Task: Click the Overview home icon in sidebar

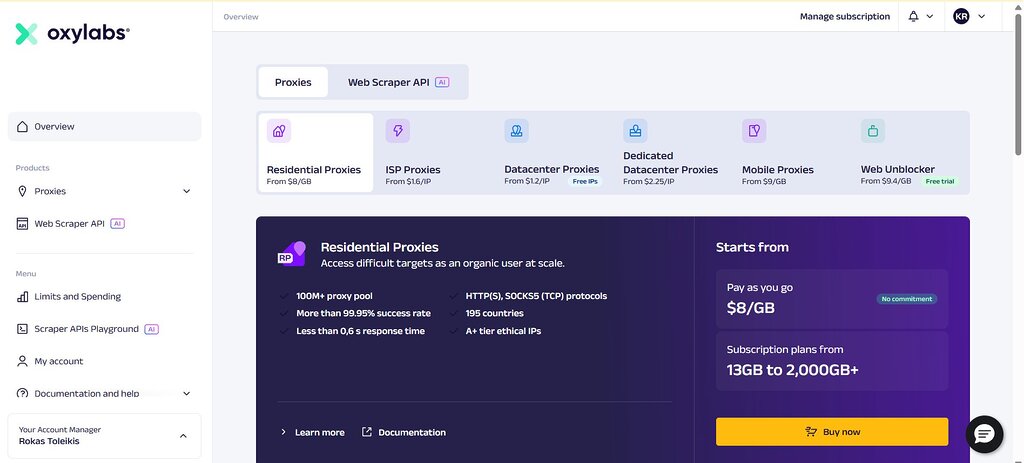Action: [x=22, y=127]
